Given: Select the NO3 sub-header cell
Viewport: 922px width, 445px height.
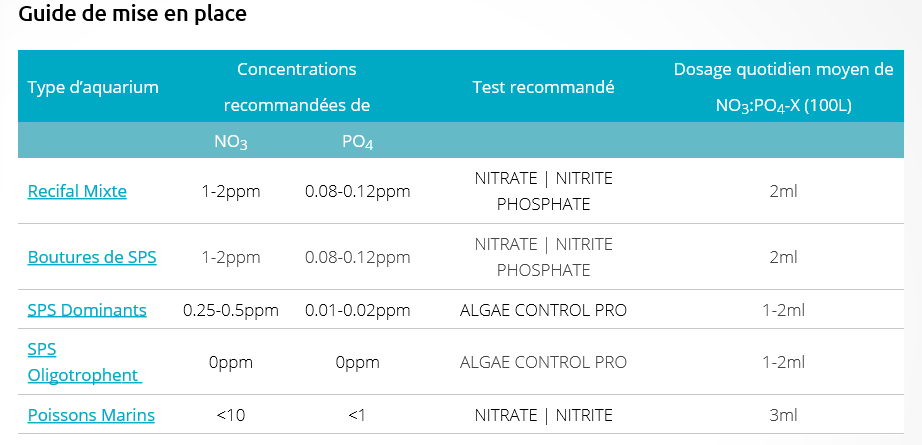Looking at the screenshot, I should coord(230,142).
